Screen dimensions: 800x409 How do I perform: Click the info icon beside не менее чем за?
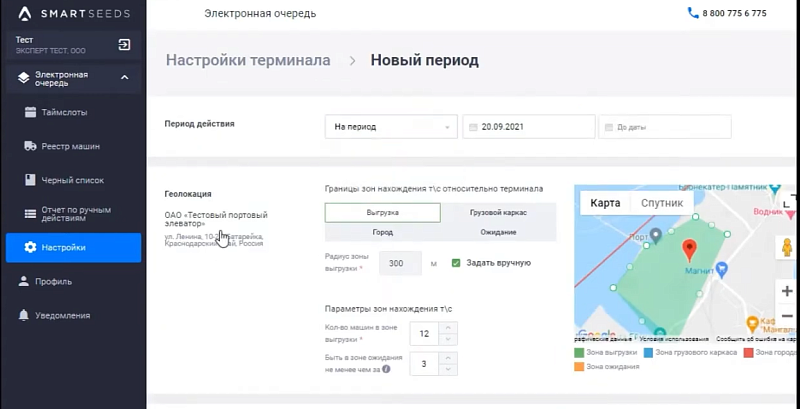point(386,369)
